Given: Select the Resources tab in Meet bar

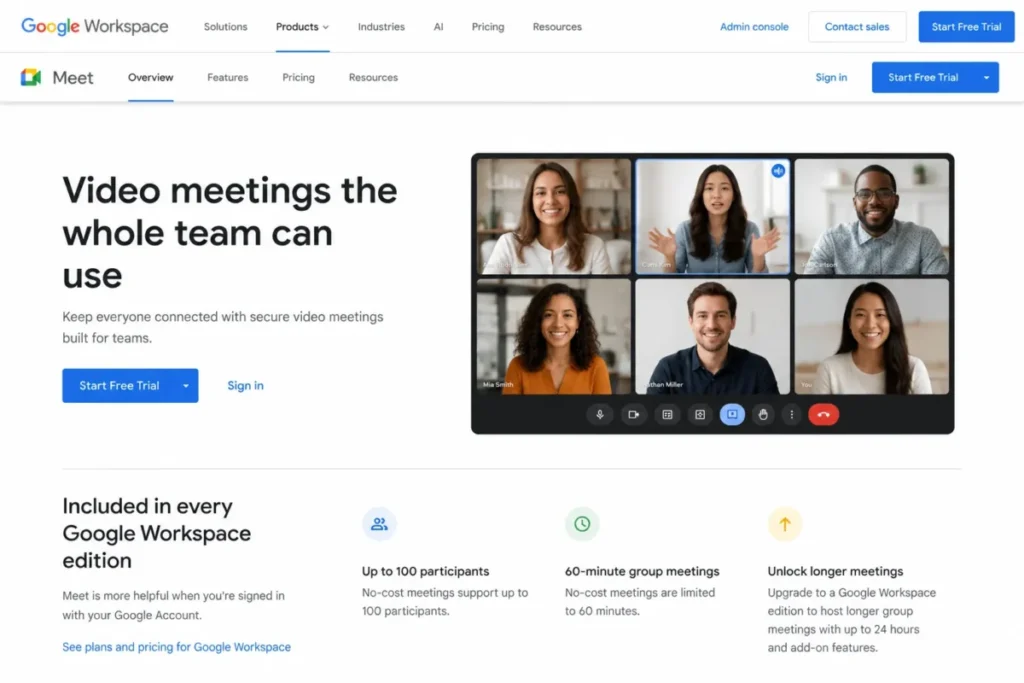Looking at the screenshot, I should pos(373,77).
